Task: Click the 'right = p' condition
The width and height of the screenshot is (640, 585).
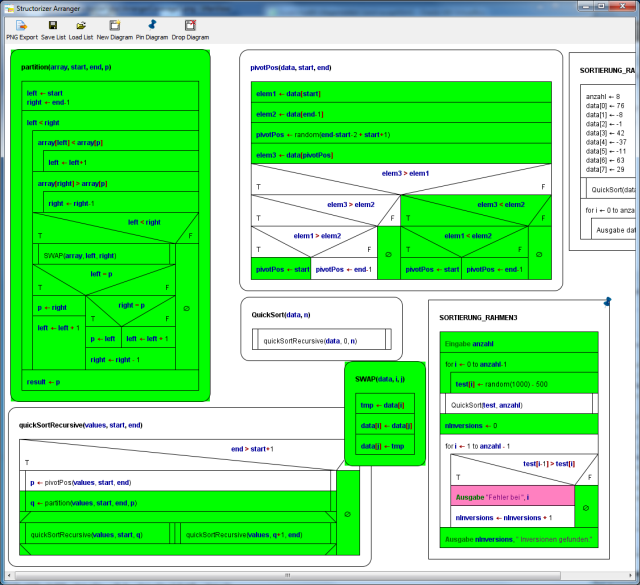Action: pos(131,305)
